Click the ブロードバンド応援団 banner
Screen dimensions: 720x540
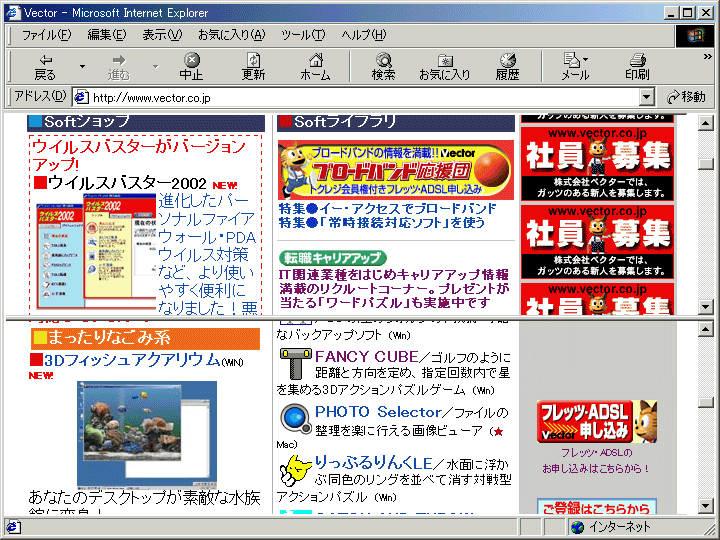pyautogui.click(x=396, y=170)
